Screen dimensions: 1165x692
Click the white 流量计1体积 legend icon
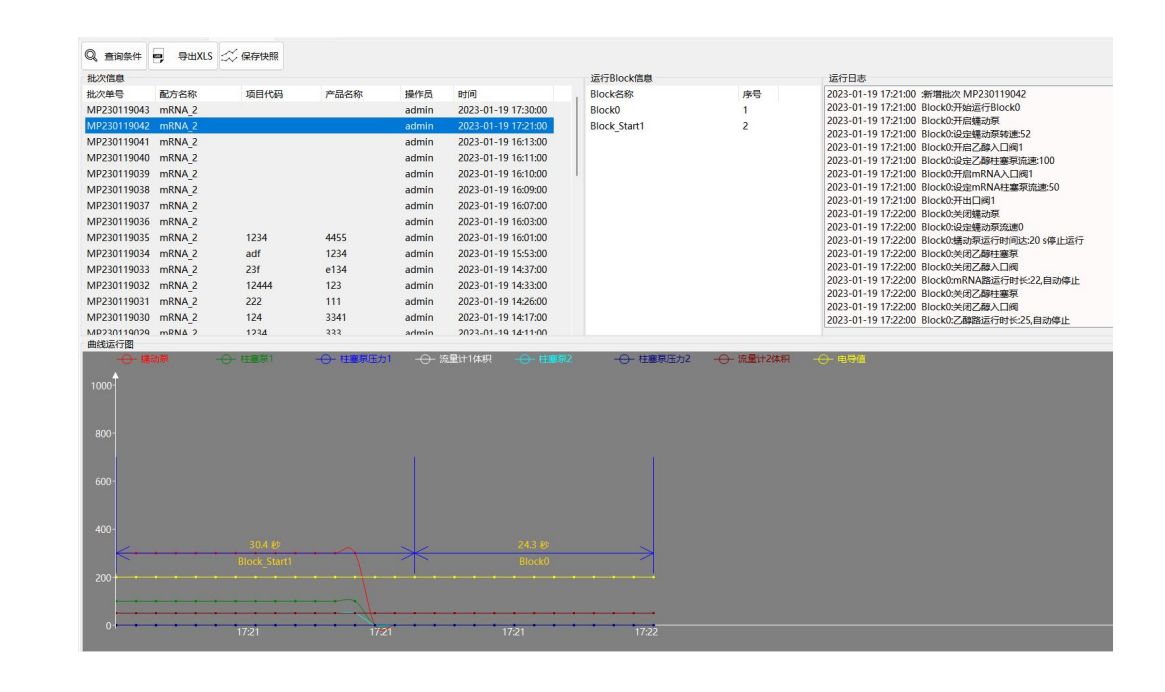424,359
